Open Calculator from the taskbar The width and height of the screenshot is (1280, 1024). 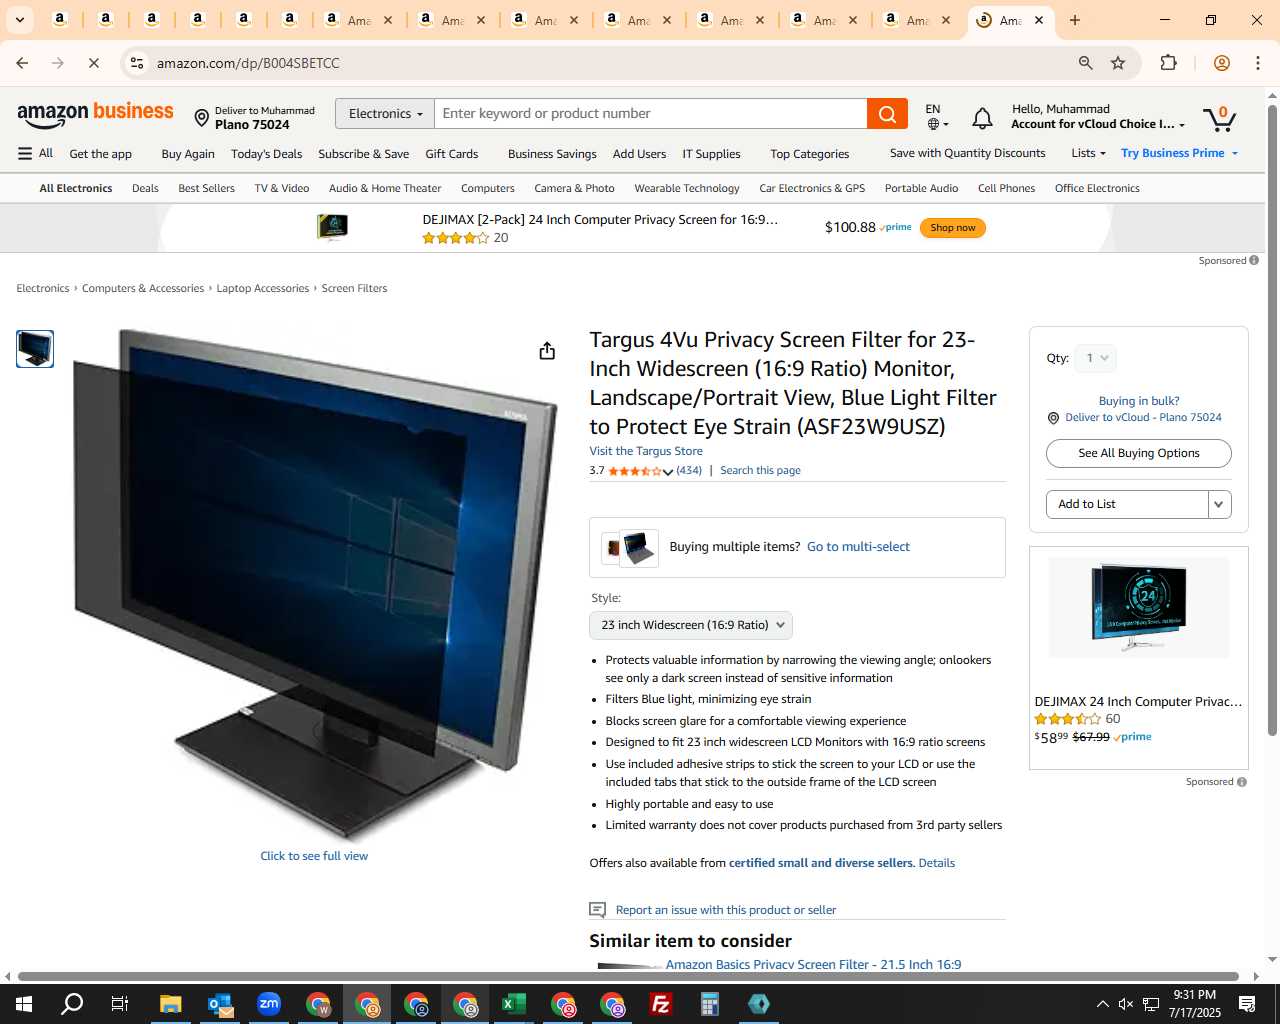709,1004
